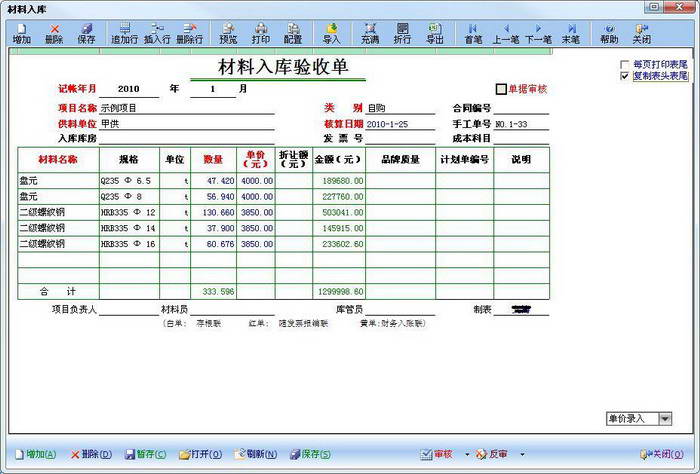The width and height of the screenshot is (700, 474).
Task: Click the 记帐年月 year field 2010
Action: (129, 89)
